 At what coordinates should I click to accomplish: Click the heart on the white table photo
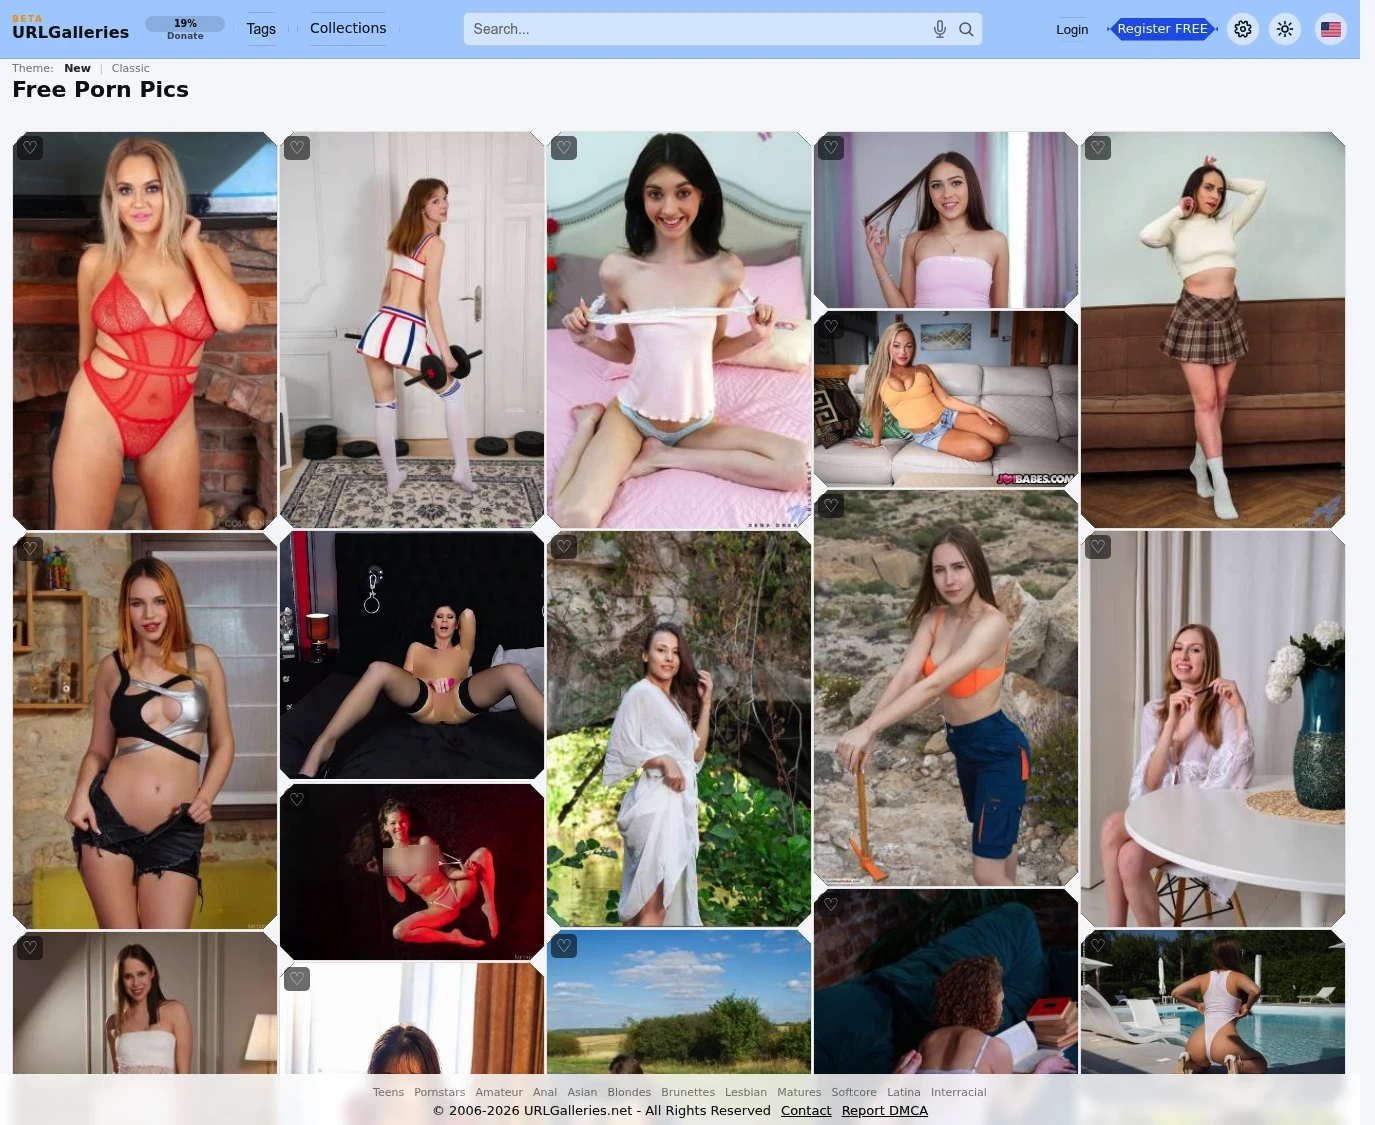(1098, 547)
